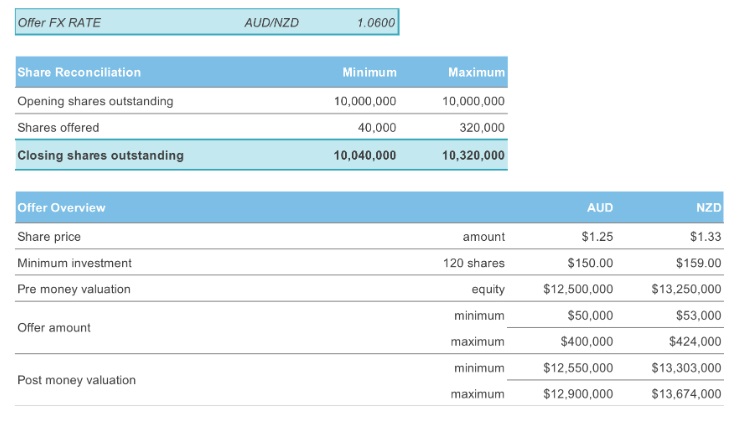Select the Offer Overview header
This screenshot has width=739, height=423.
pyautogui.click(x=61, y=208)
